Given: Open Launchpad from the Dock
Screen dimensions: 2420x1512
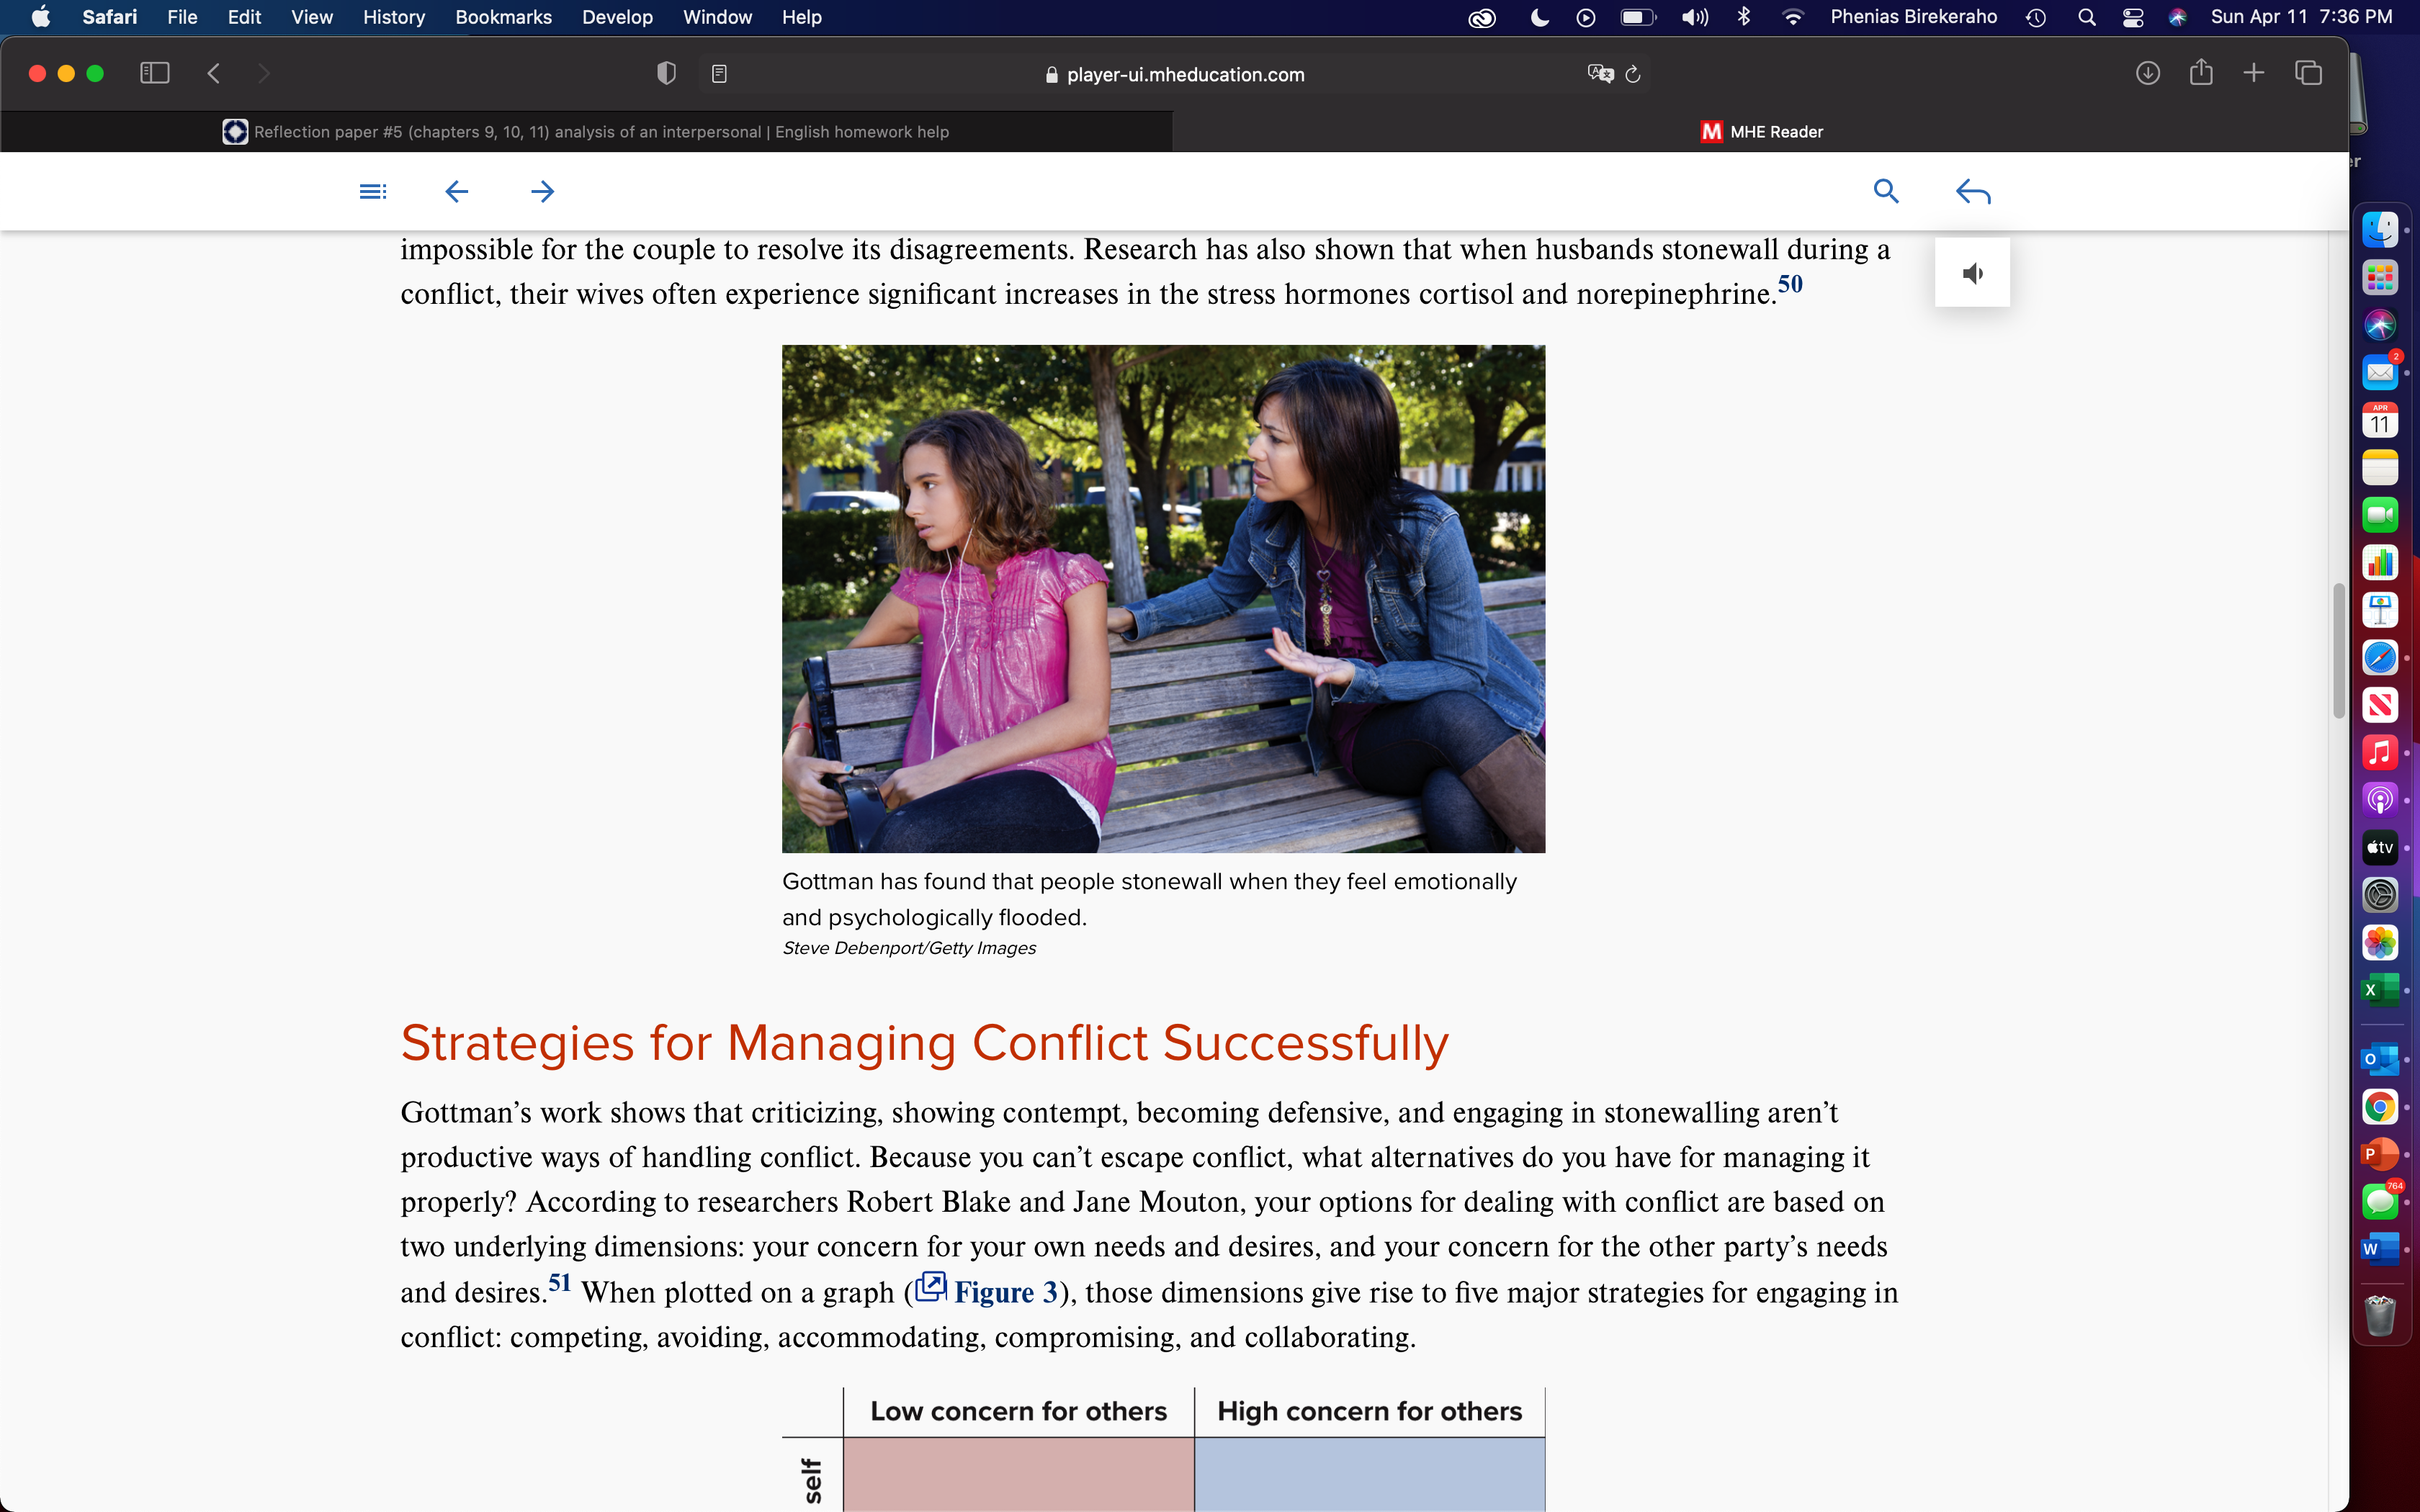Looking at the screenshot, I should tap(2380, 277).
